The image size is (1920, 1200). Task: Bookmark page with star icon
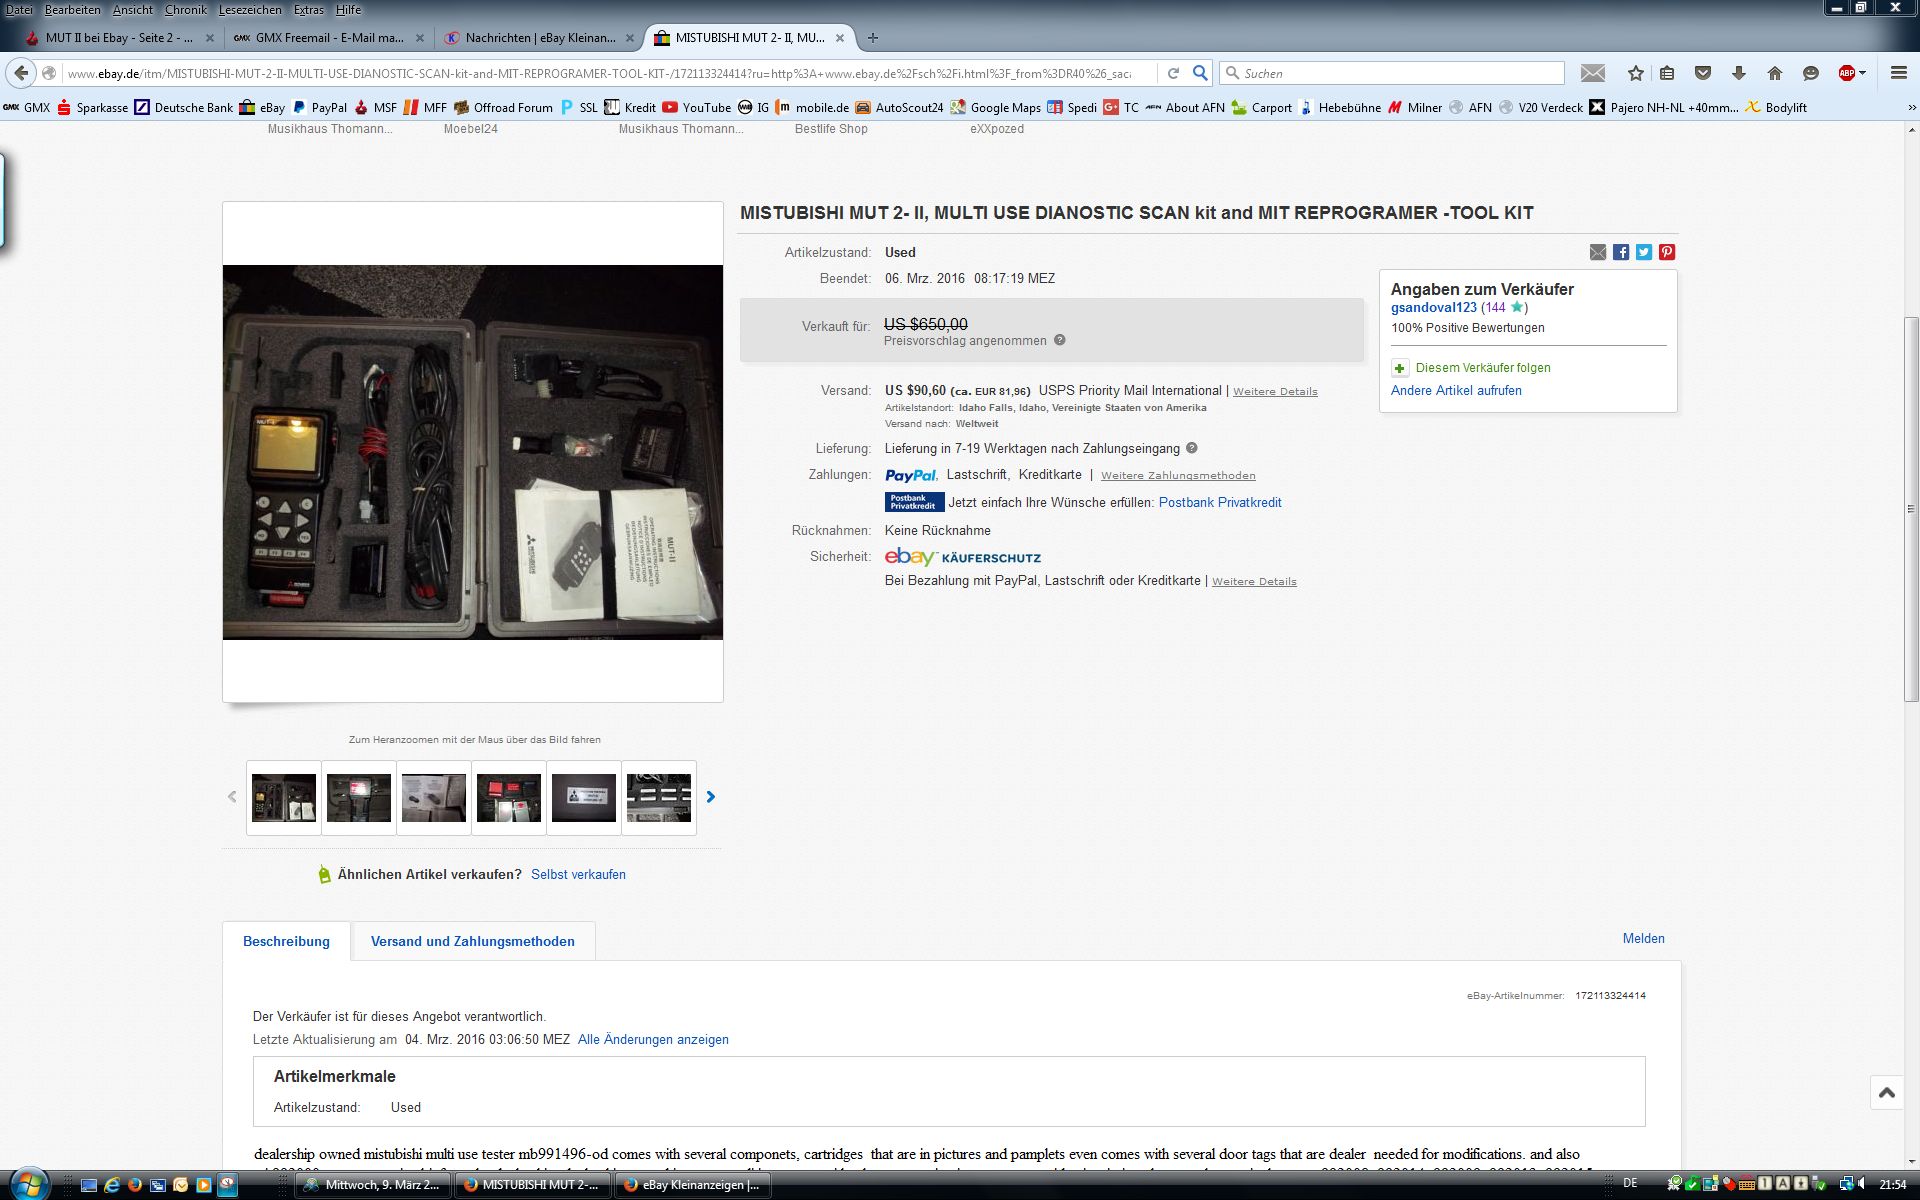(1636, 73)
